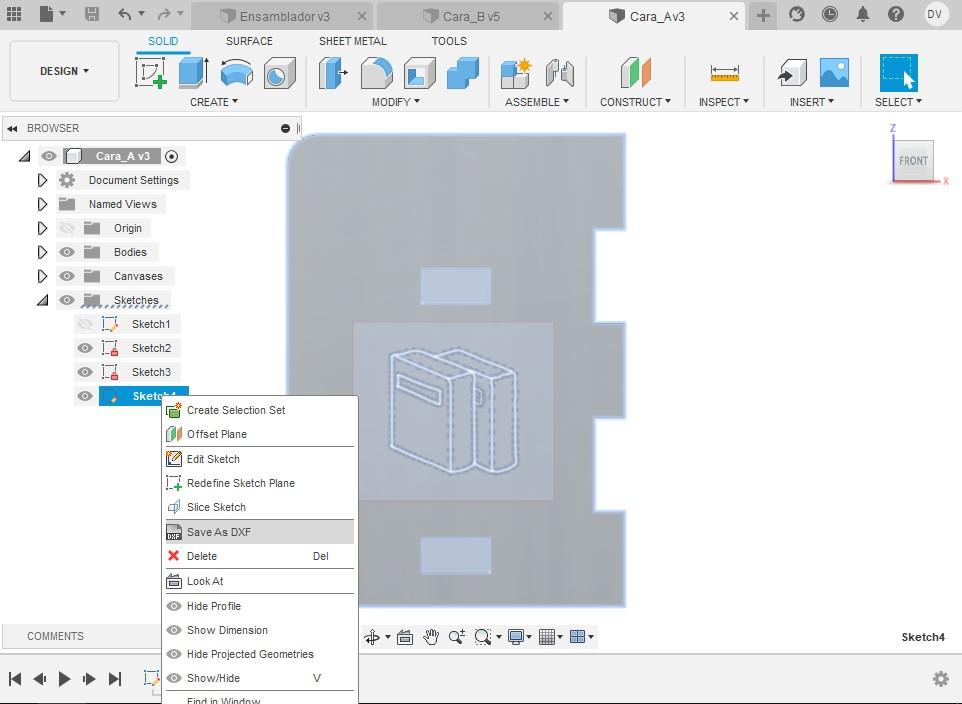This screenshot has height=704, width=962.
Task: Hide the Canvases folder
Action: point(67,276)
